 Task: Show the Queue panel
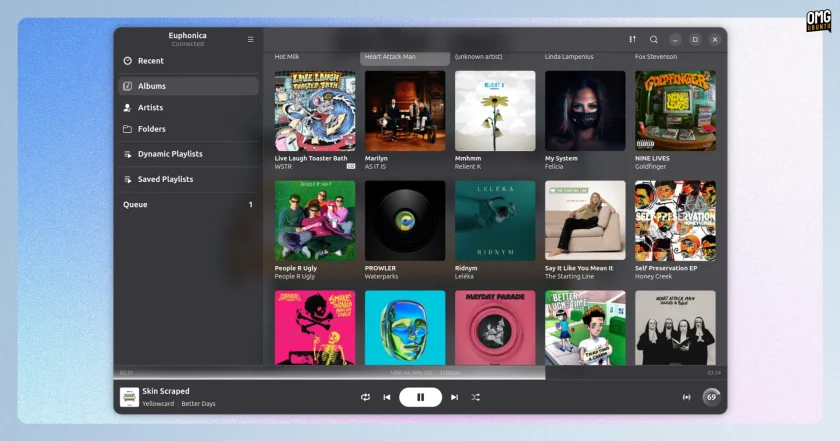(188, 204)
